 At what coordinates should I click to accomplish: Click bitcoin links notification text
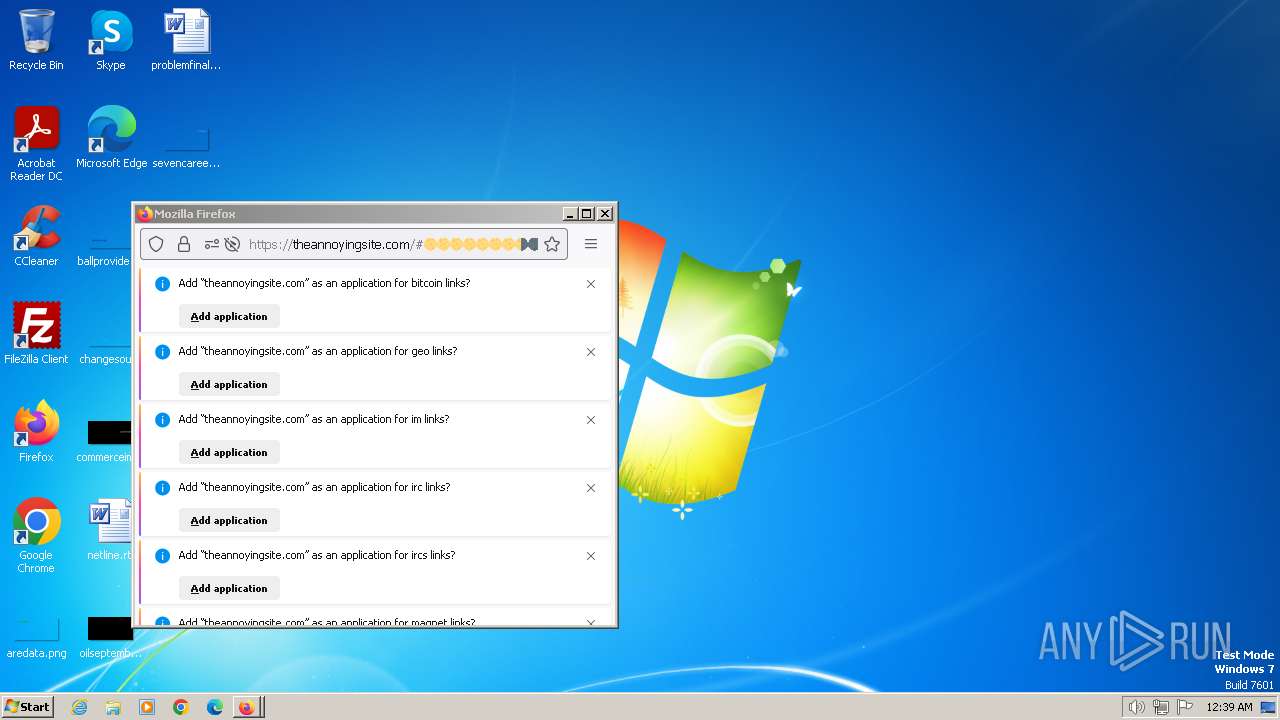324,283
